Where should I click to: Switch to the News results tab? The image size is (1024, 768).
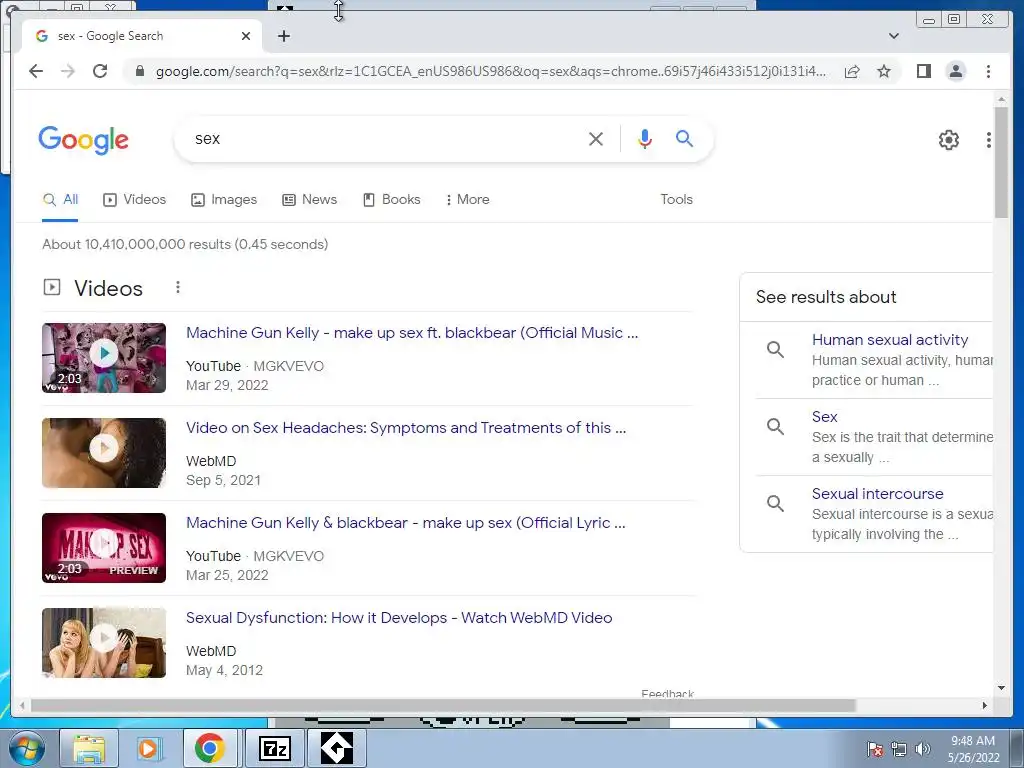[x=310, y=200]
